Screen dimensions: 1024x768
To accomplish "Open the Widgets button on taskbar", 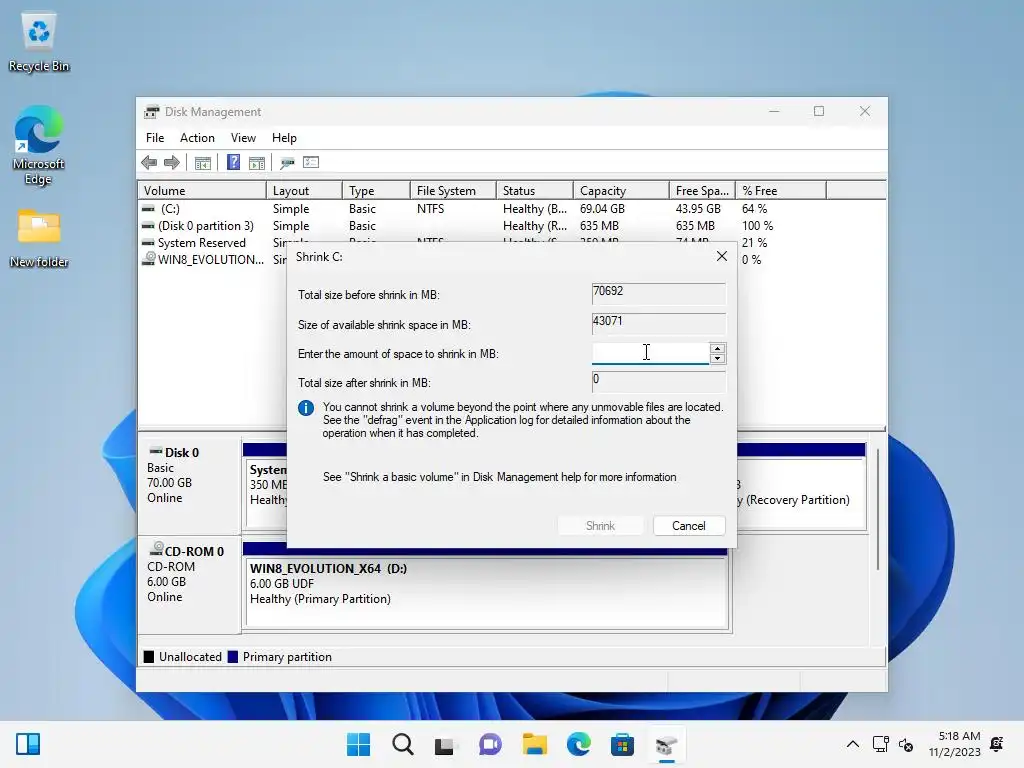I will pyautogui.click(x=28, y=744).
